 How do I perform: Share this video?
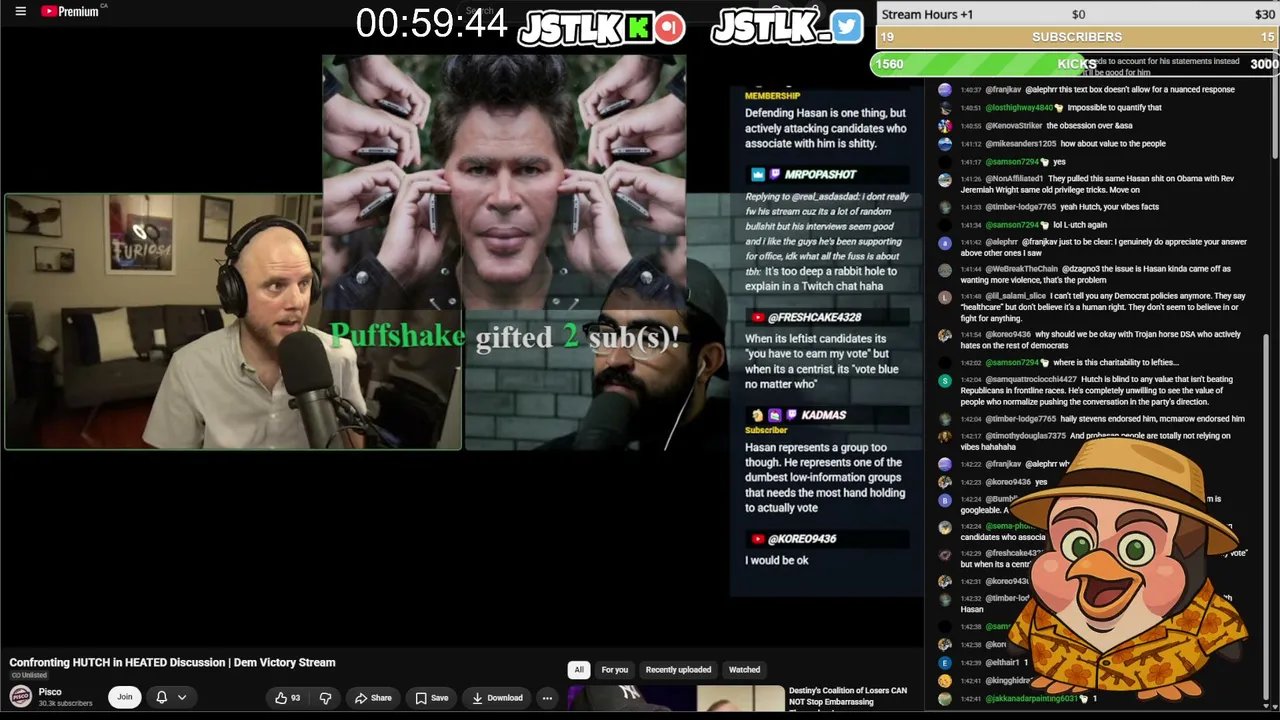(x=373, y=698)
